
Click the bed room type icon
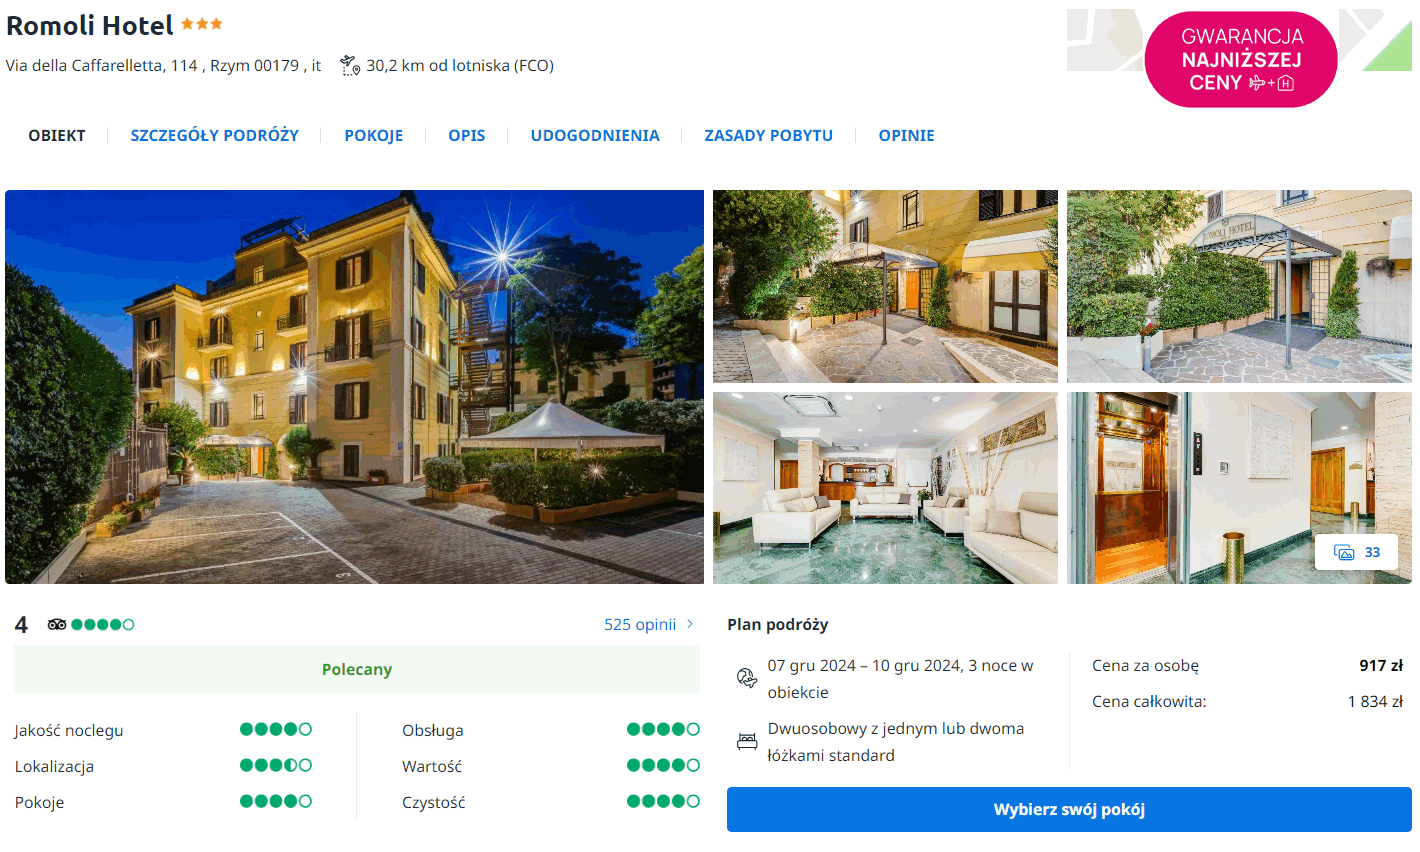click(x=747, y=742)
